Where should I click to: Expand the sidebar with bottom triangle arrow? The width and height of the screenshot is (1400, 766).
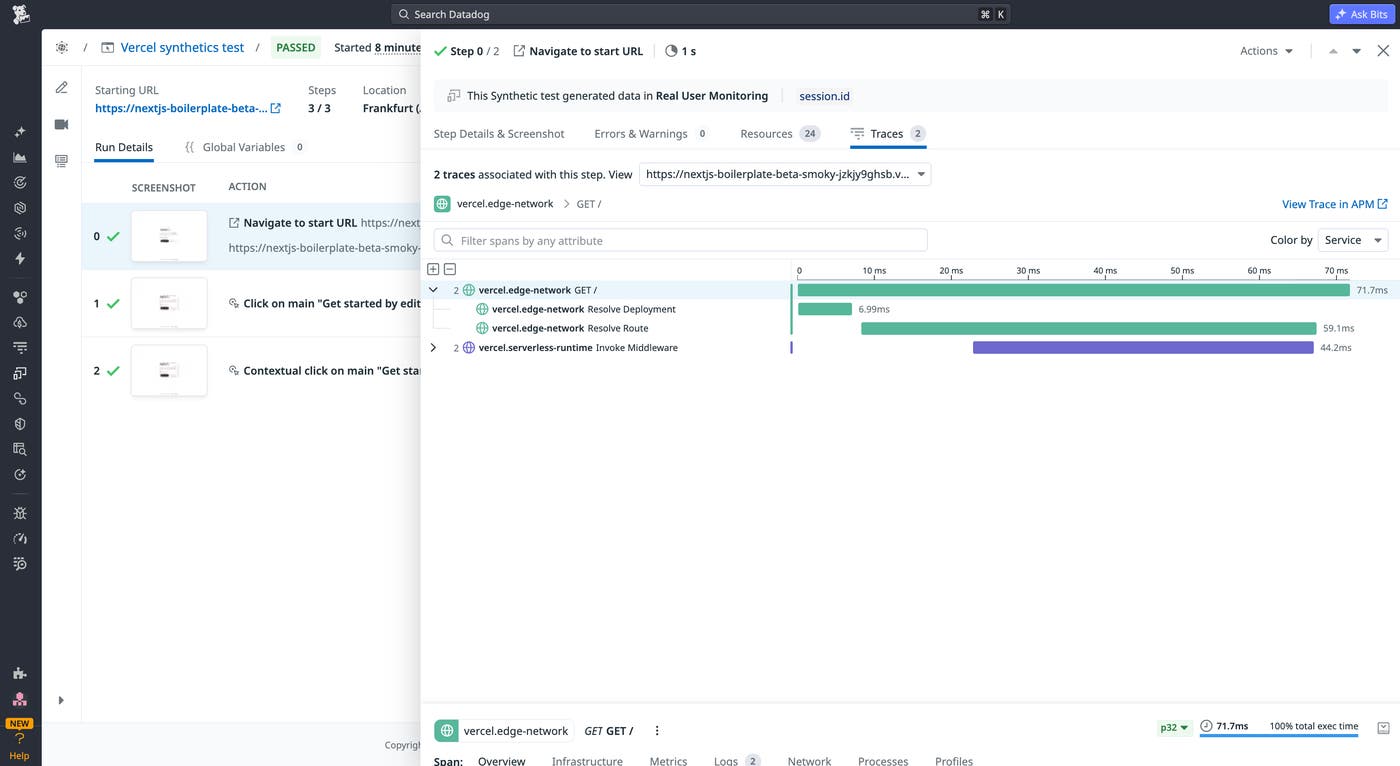[61, 700]
